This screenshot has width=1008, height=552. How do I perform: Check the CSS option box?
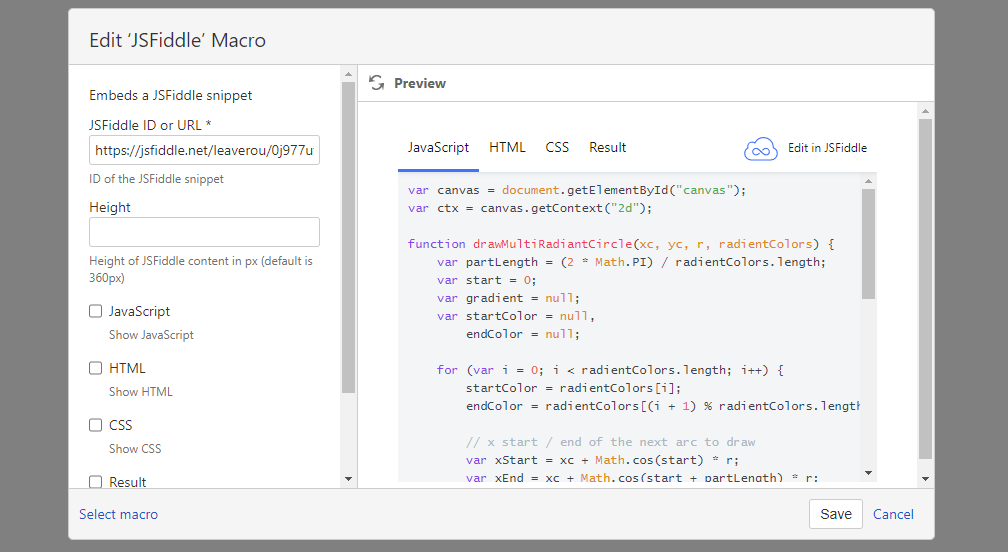[x=95, y=425]
